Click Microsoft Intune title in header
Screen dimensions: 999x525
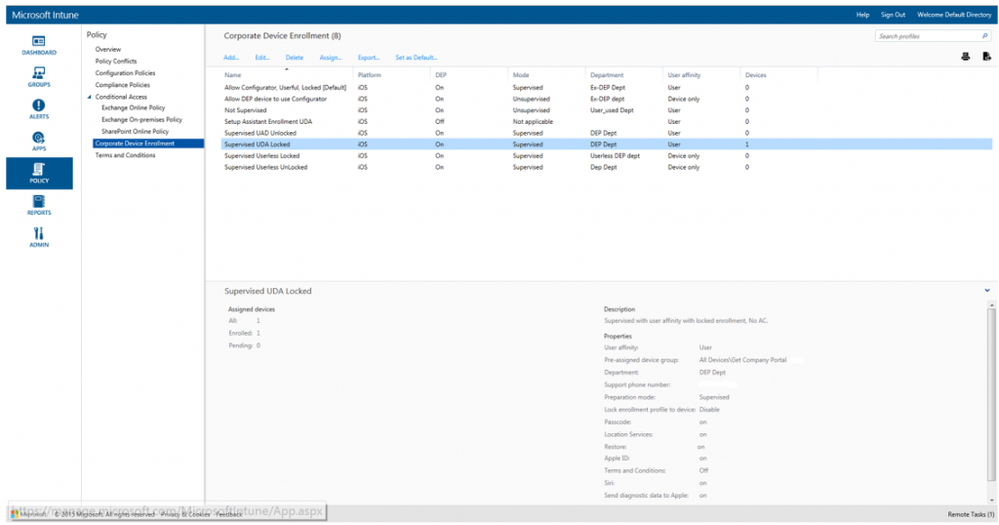[x=45, y=15]
